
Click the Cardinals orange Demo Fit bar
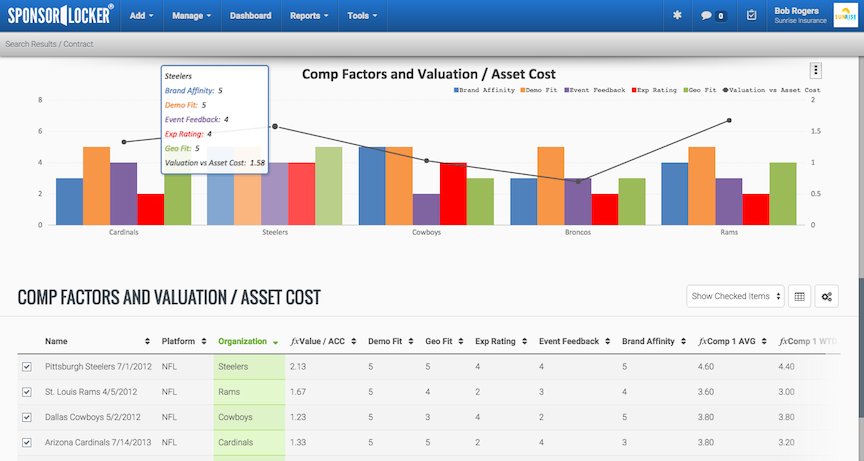pos(96,186)
